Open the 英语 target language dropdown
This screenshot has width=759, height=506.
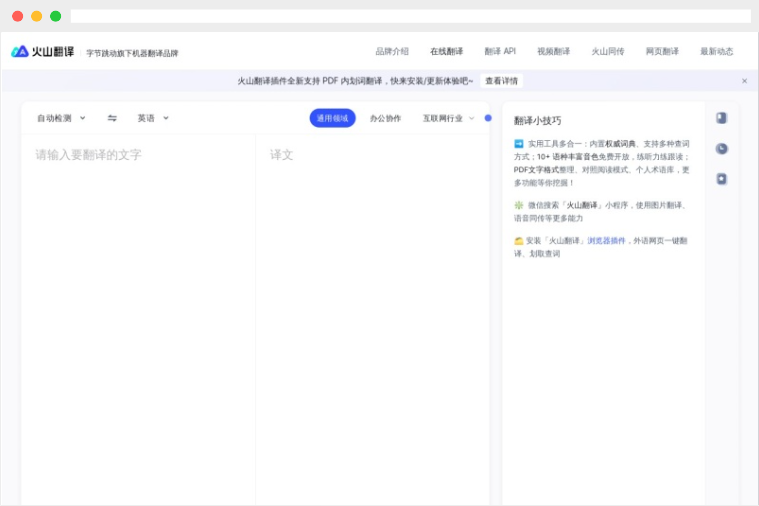point(153,118)
